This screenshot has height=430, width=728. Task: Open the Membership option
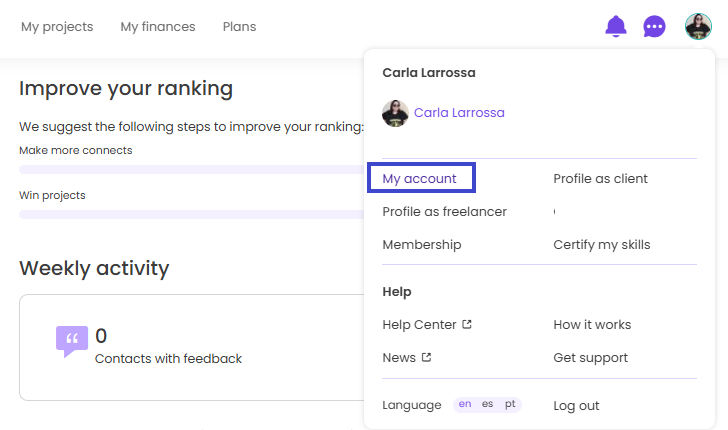[422, 245]
